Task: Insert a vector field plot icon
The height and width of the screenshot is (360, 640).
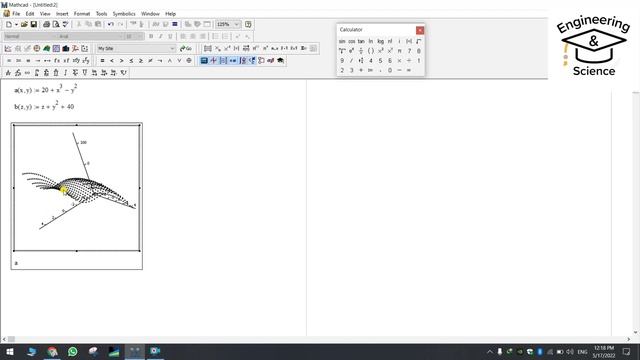Action: tap(84, 49)
